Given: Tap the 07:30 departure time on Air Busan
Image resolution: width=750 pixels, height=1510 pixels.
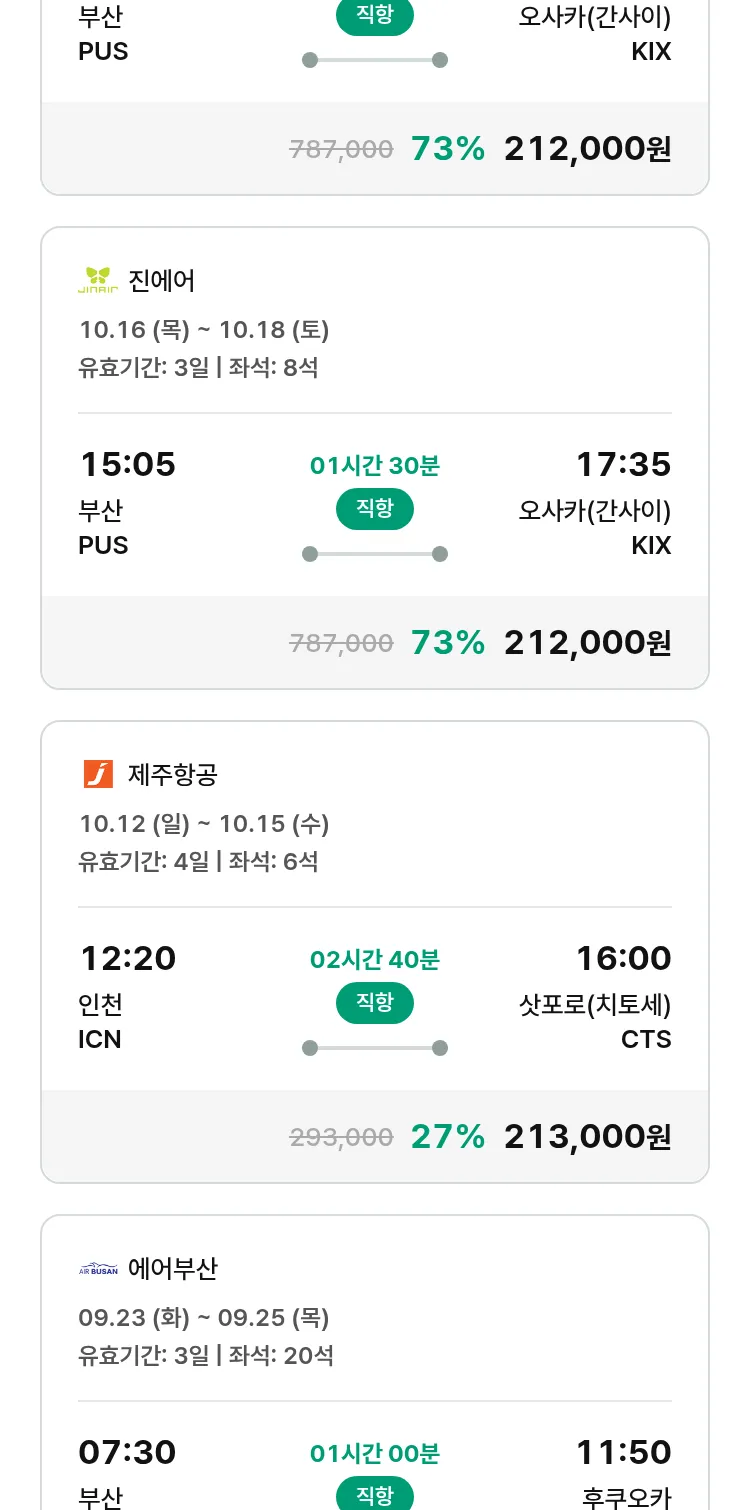Looking at the screenshot, I should [x=127, y=1452].
